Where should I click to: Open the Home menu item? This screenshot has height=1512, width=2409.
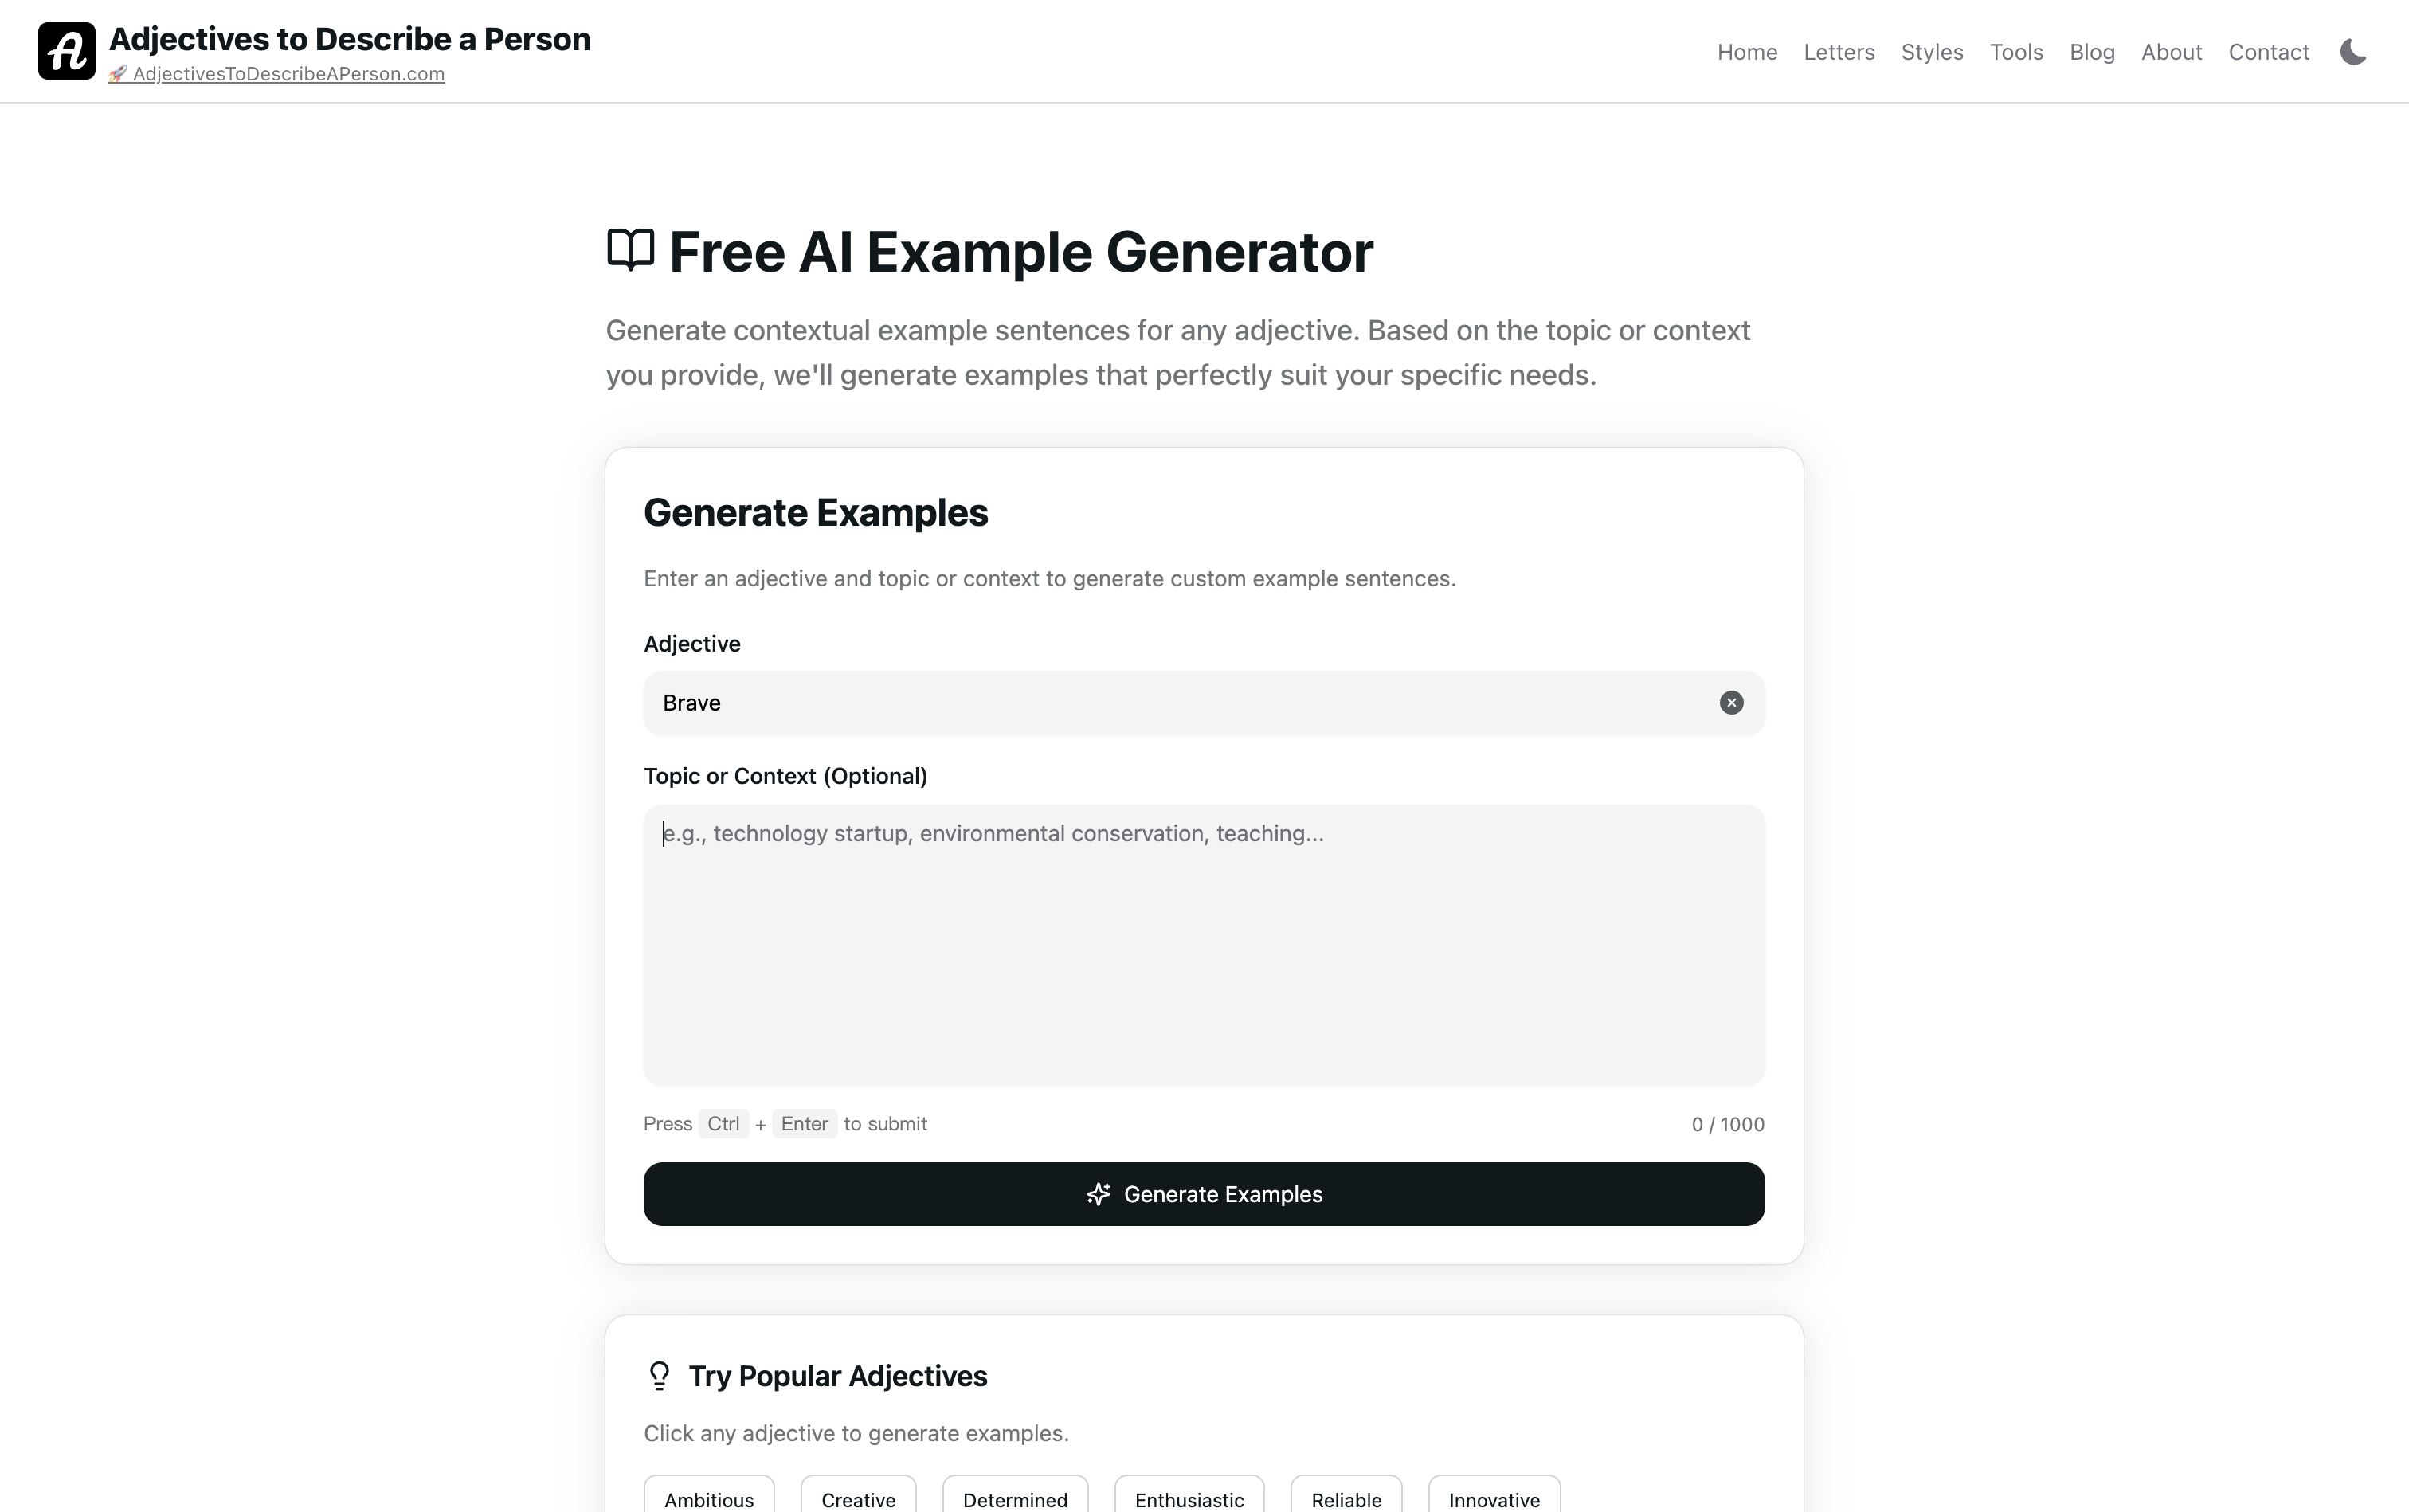1747,52
